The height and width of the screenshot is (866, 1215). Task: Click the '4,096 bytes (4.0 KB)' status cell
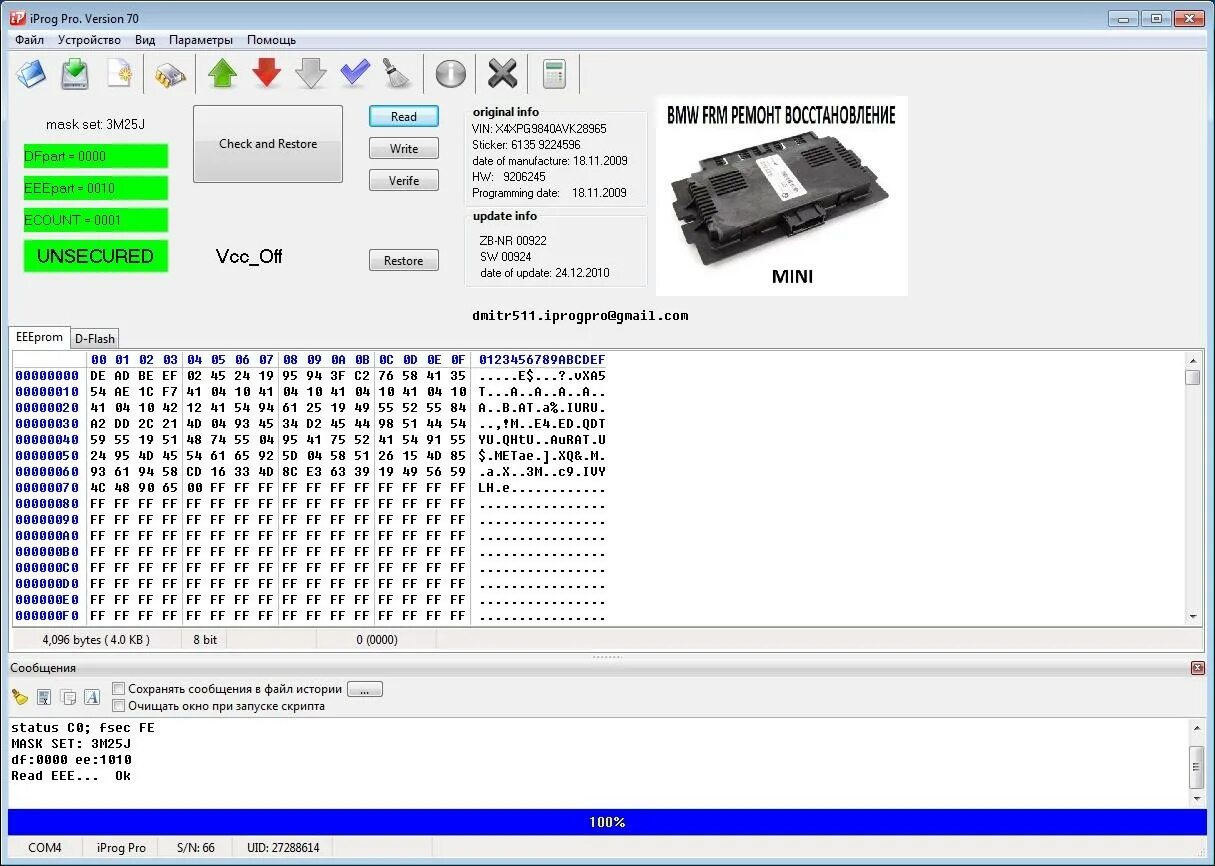[96, 640]
